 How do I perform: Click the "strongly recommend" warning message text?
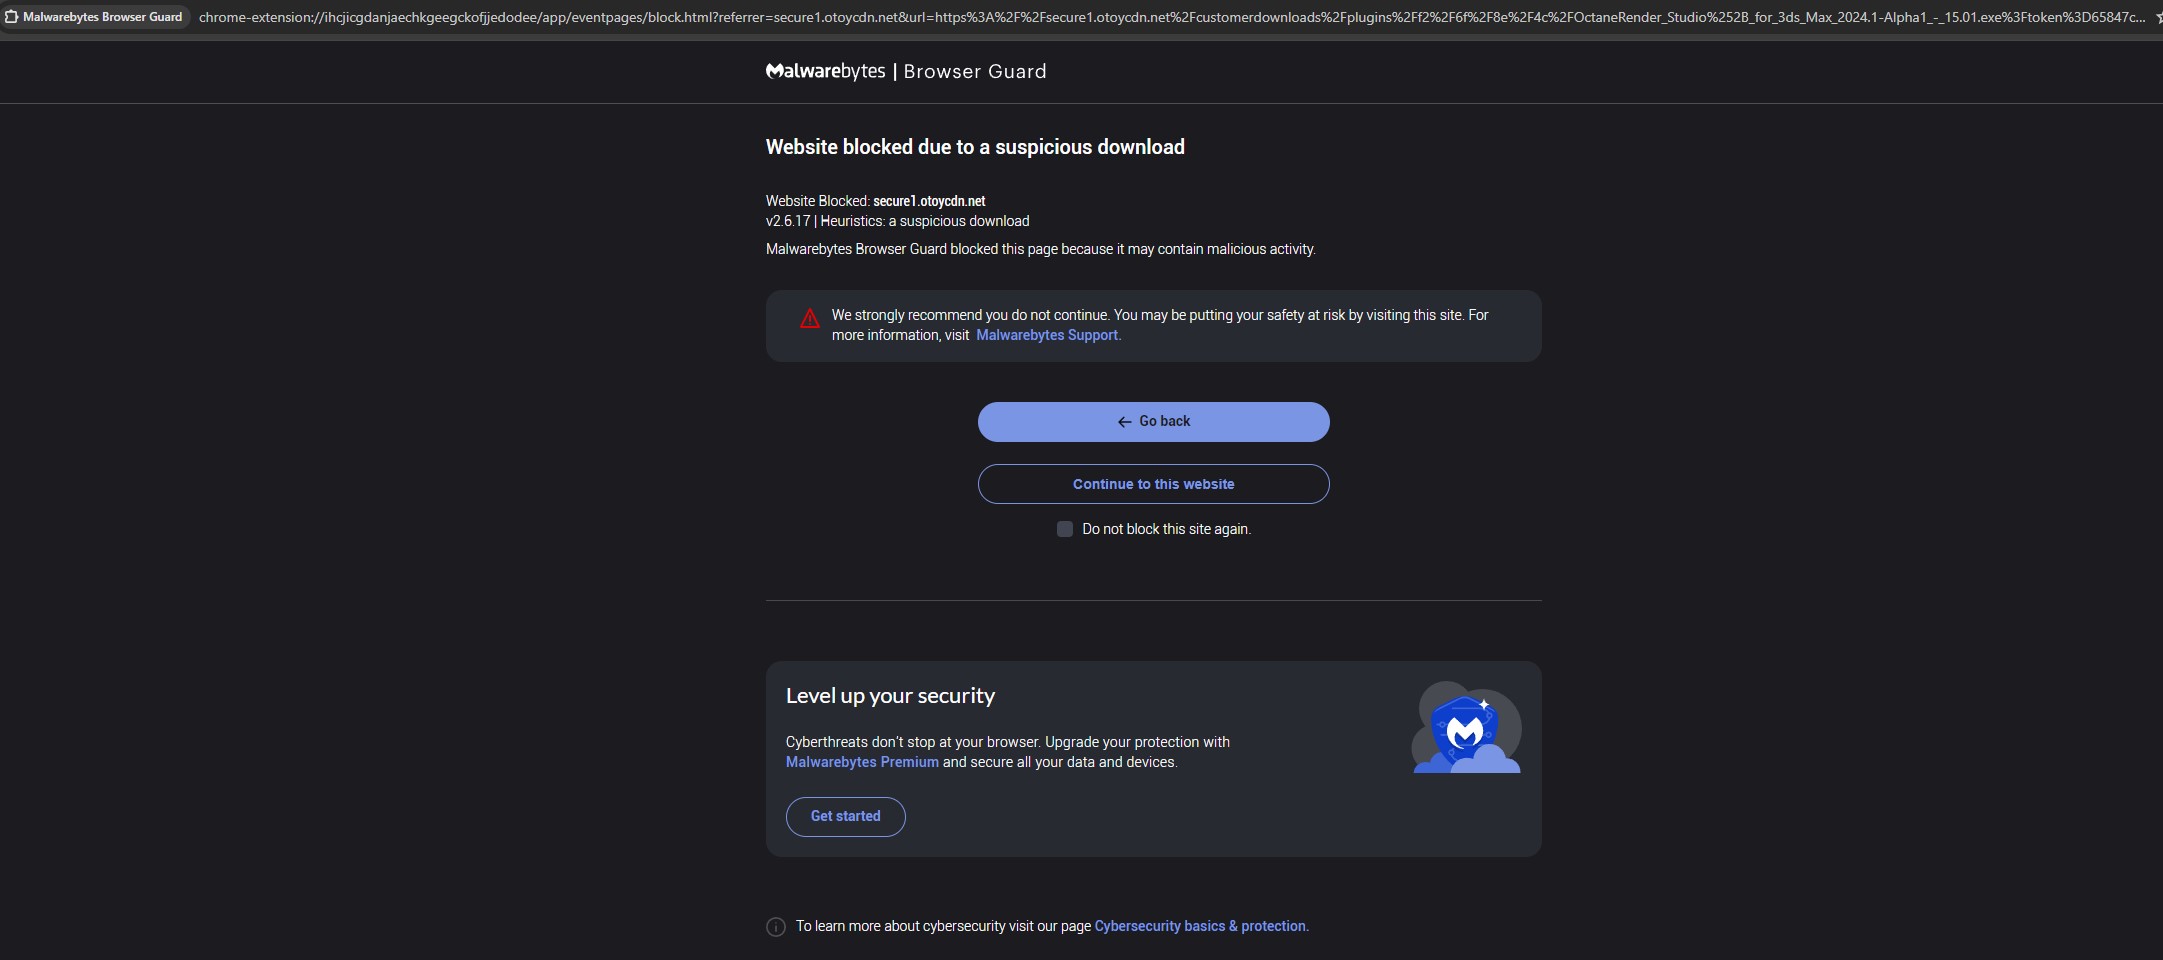click(1160, 315)
